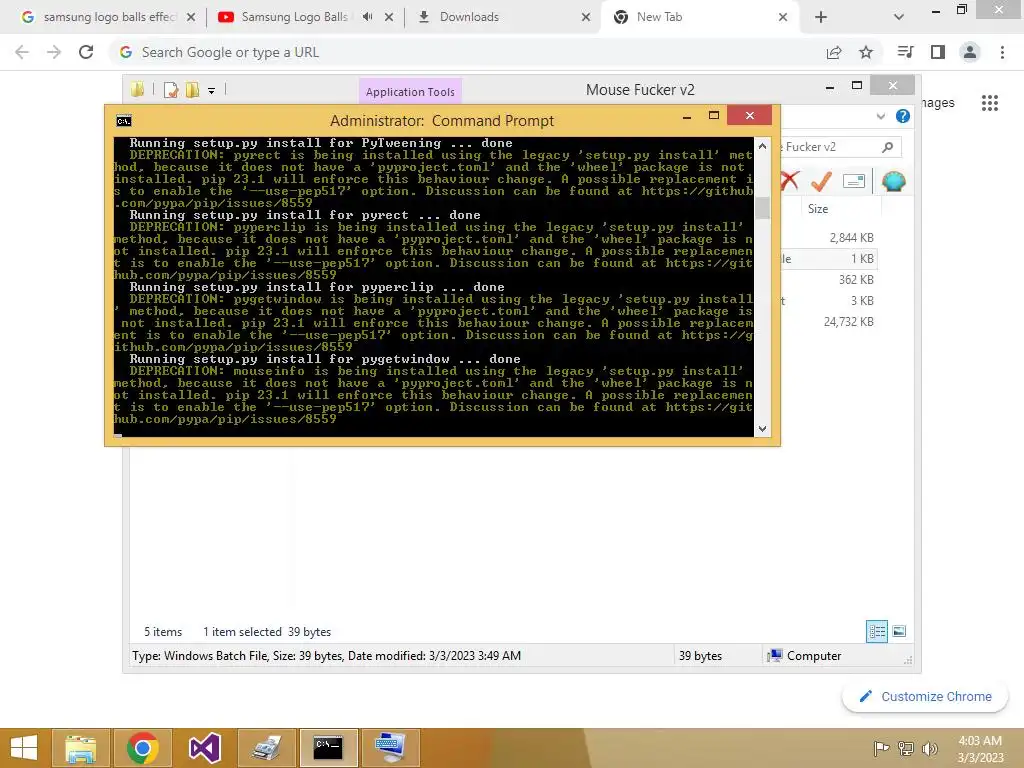The width and height of the screenshot is (1024, 768).
Task: Click the orange checkmark icon in Explorer
Action: (x=821, y=181)
